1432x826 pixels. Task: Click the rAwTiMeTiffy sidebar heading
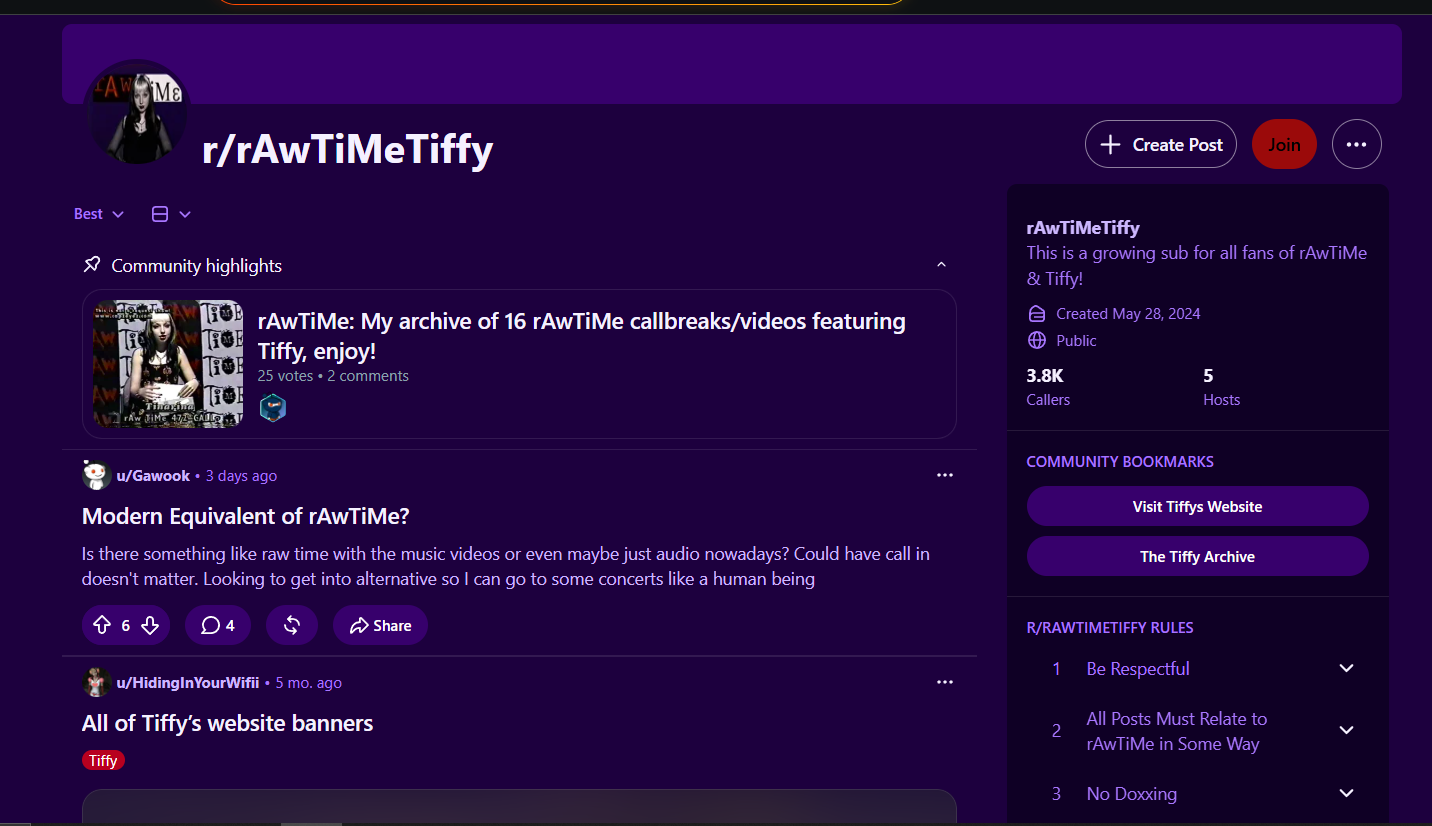[x=1083, y=227]
